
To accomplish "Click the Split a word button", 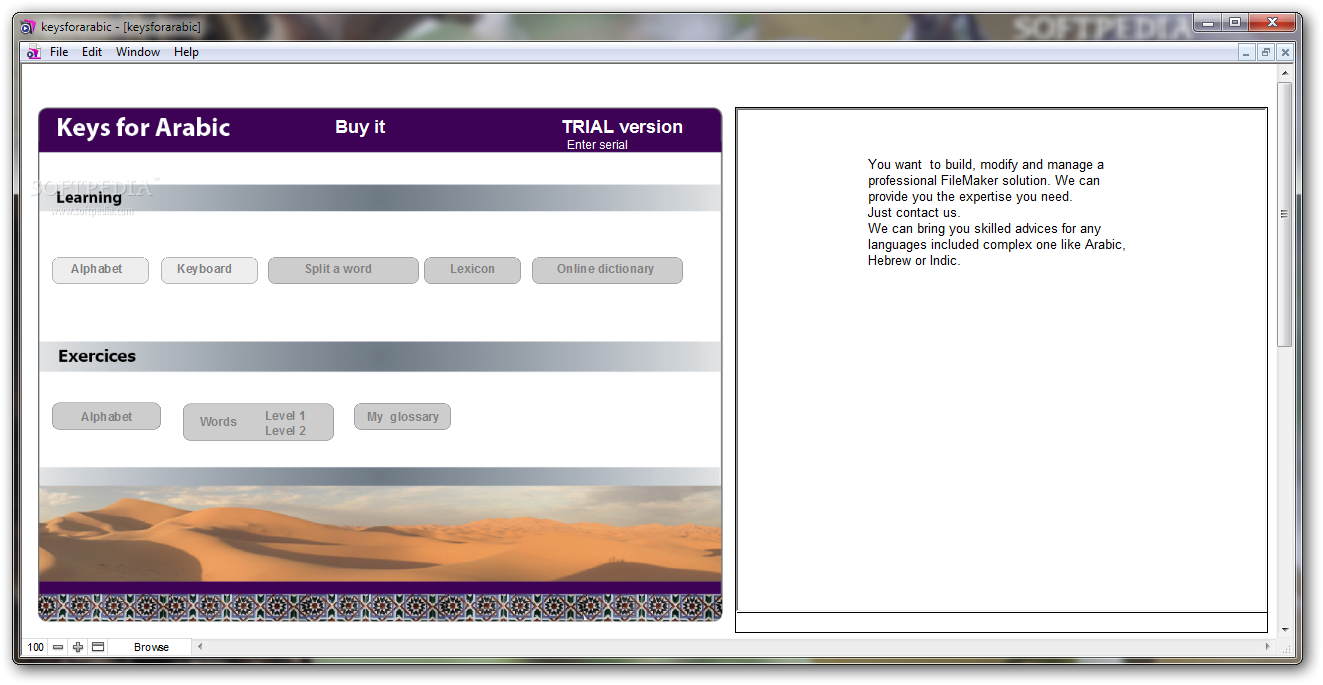I will tap(343, 270).
